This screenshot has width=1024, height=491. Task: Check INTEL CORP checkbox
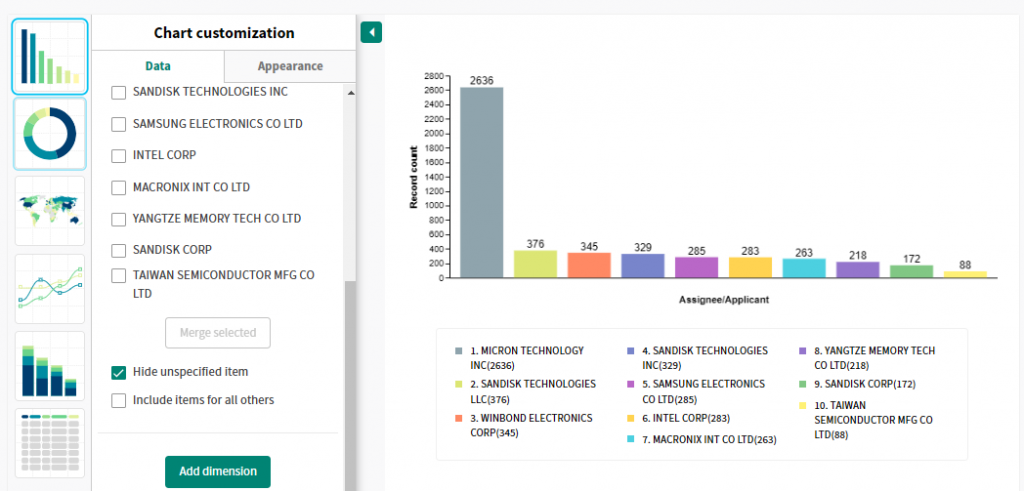tap(118, 156)
